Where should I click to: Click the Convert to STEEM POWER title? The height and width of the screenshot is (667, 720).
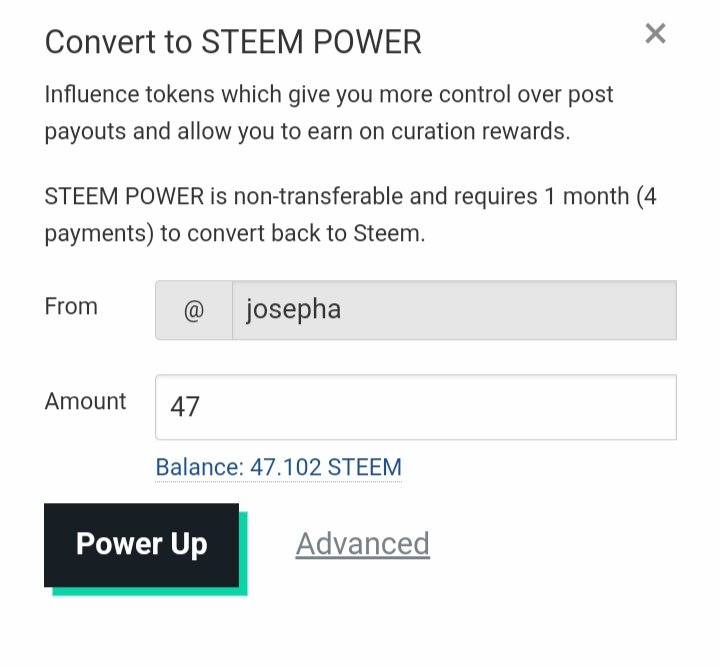(233, 42)
